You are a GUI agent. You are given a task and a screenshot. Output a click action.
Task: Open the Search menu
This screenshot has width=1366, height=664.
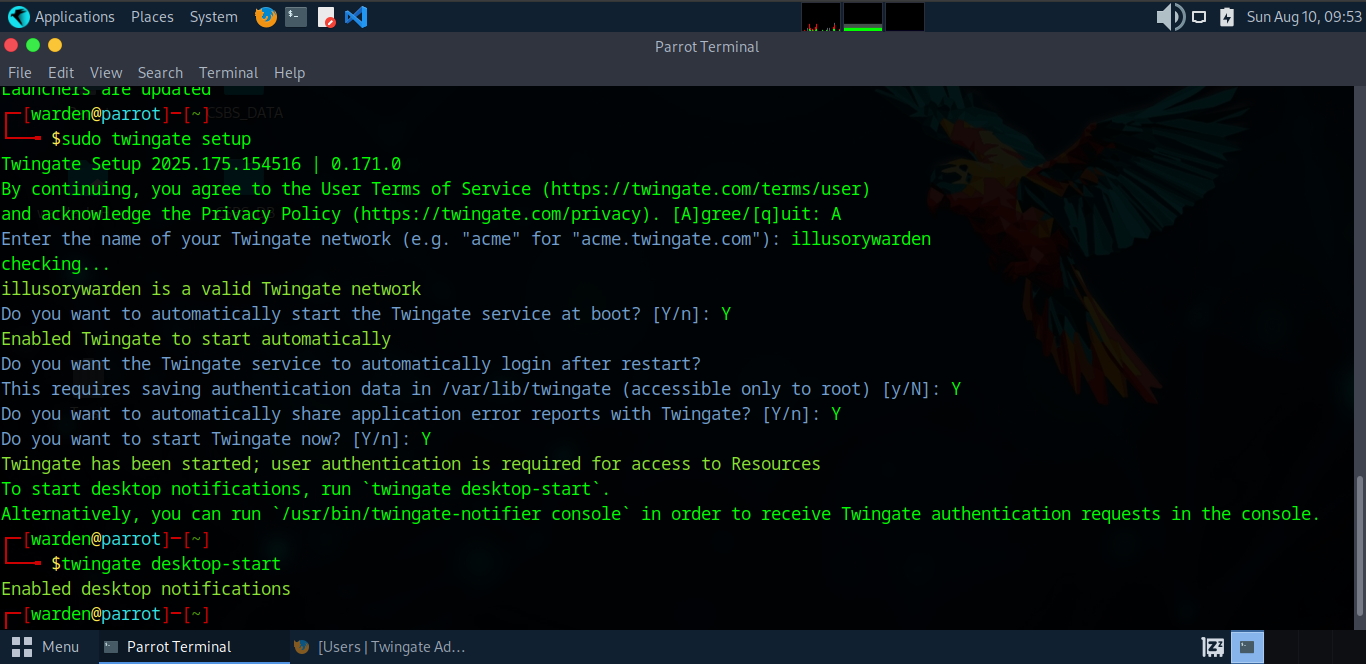(x=160, y=73)
